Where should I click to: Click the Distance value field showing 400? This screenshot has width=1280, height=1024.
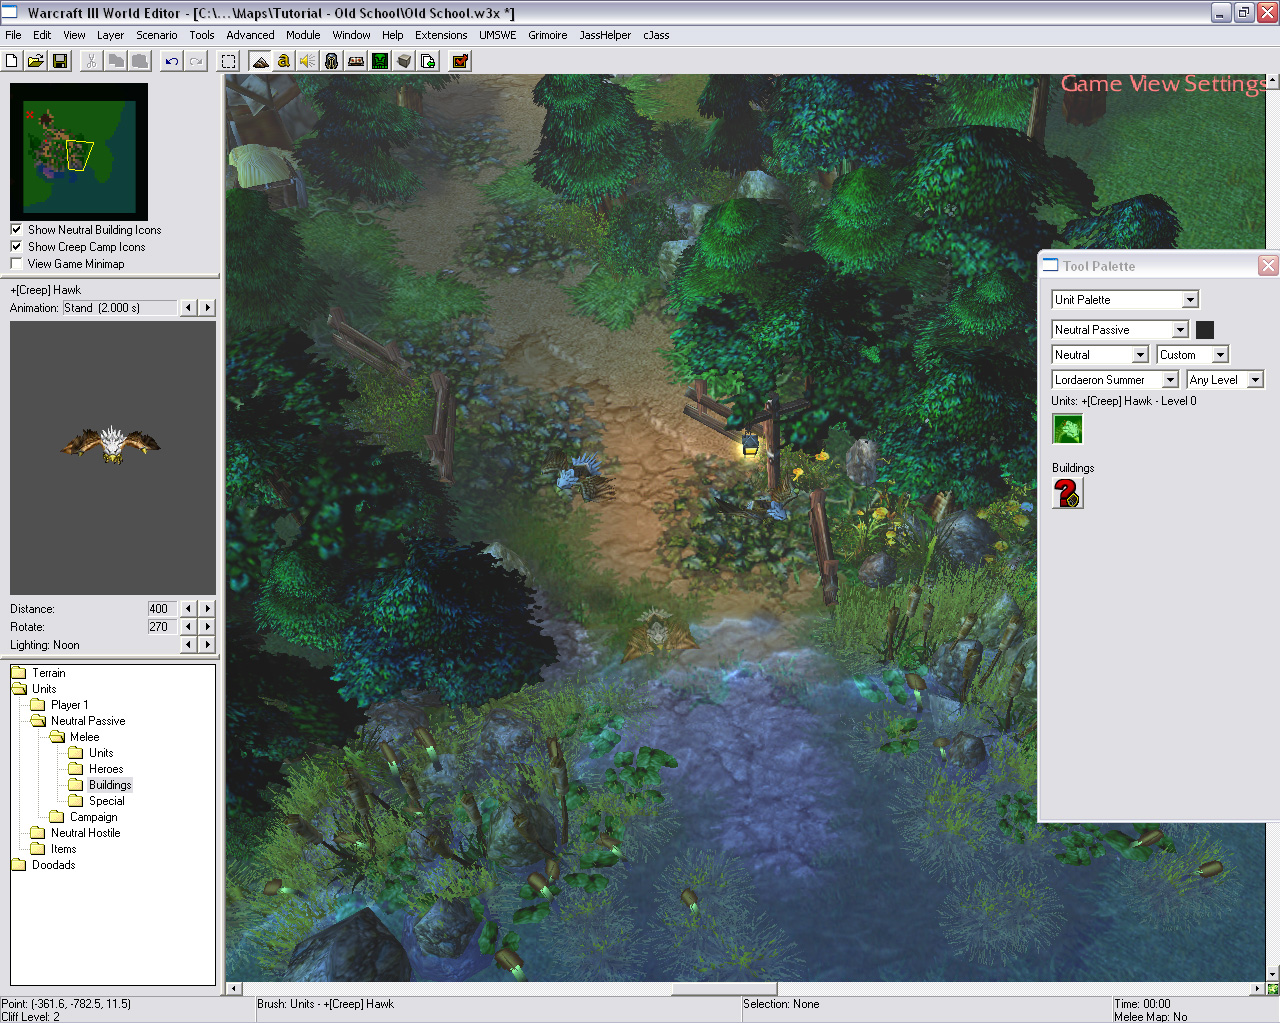tap(161, 608)
